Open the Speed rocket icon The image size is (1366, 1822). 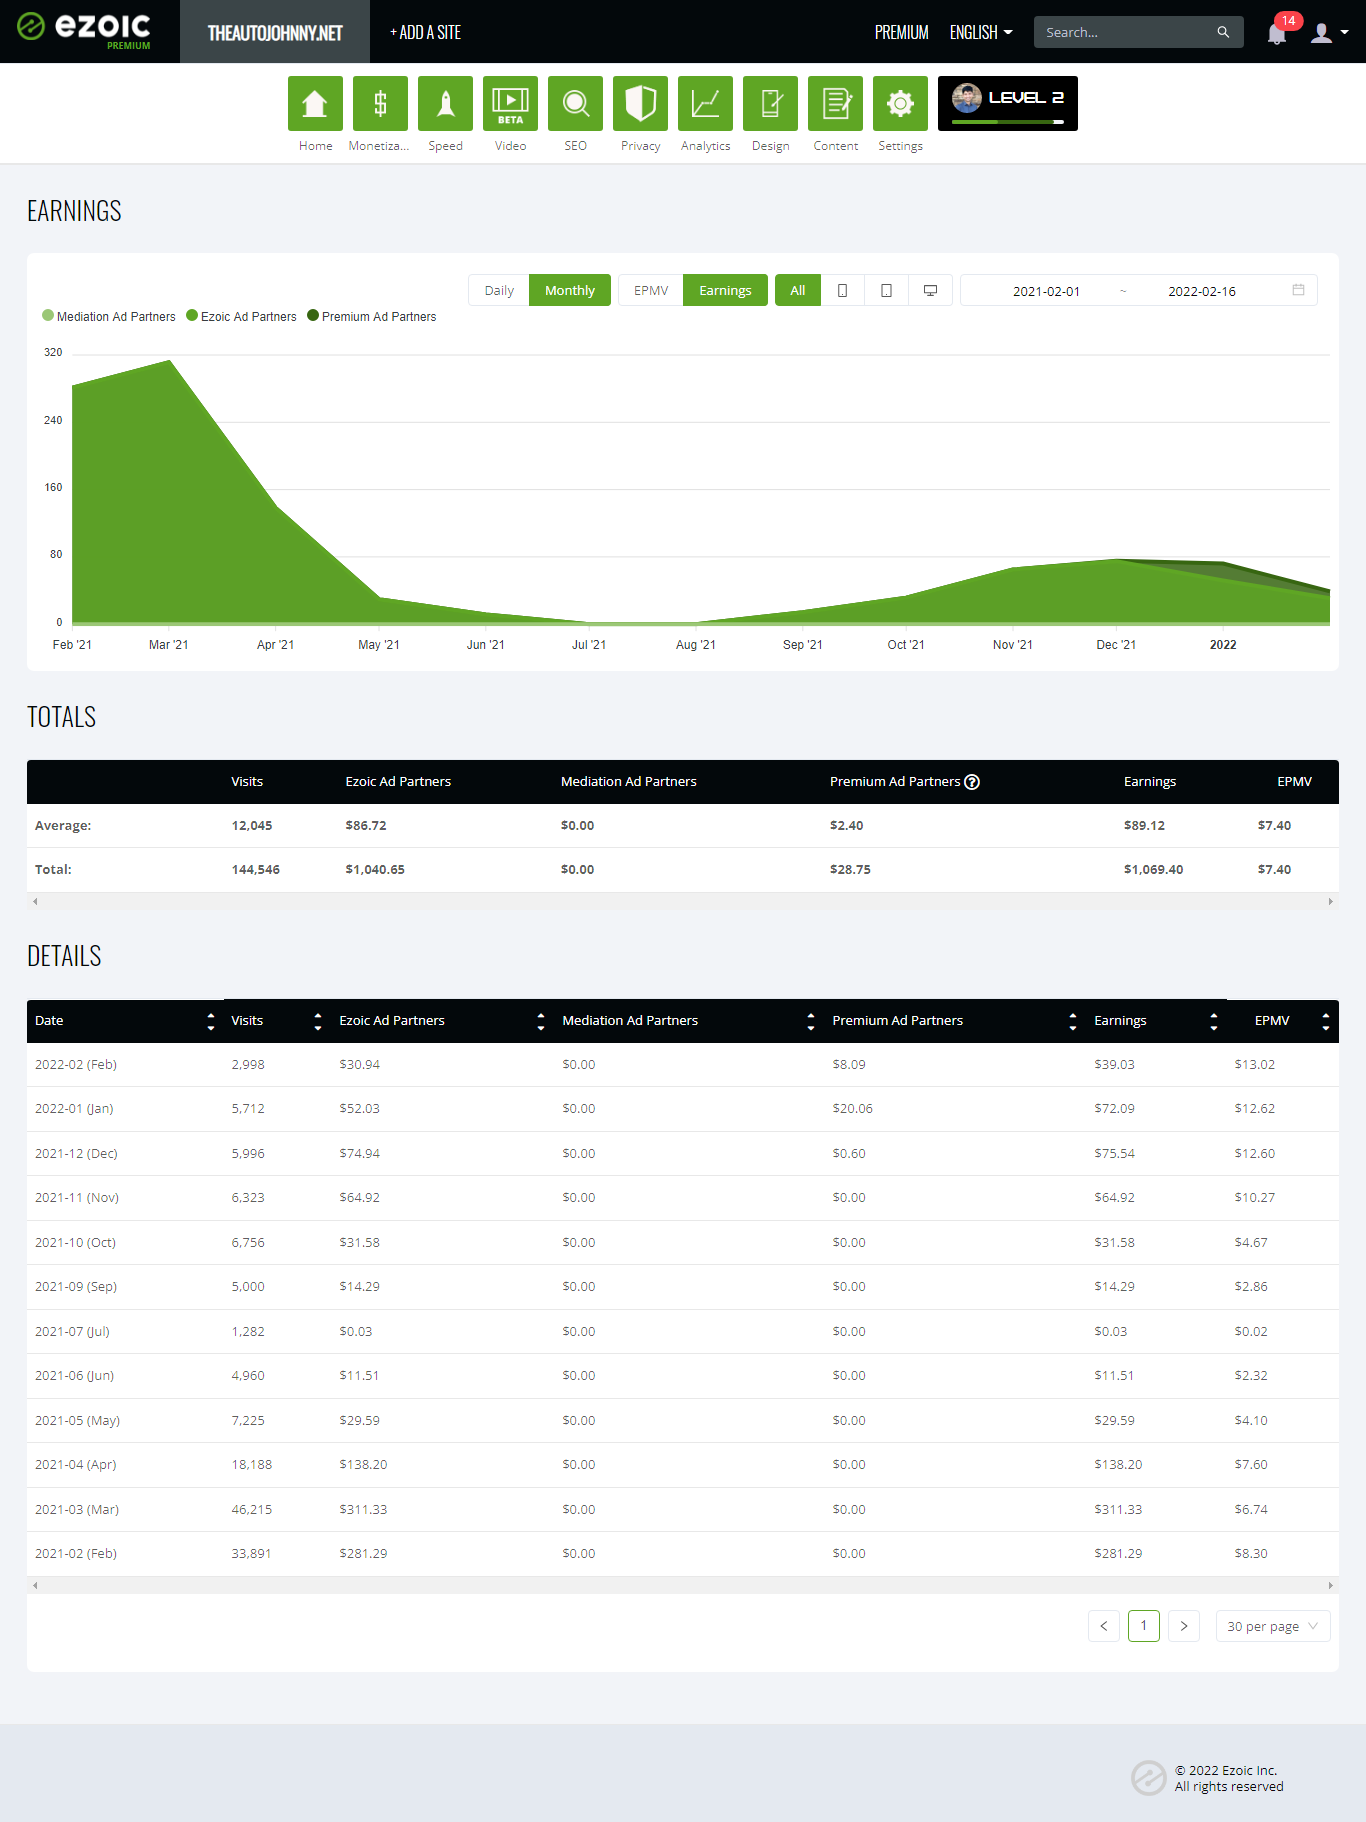click(445, 103)
